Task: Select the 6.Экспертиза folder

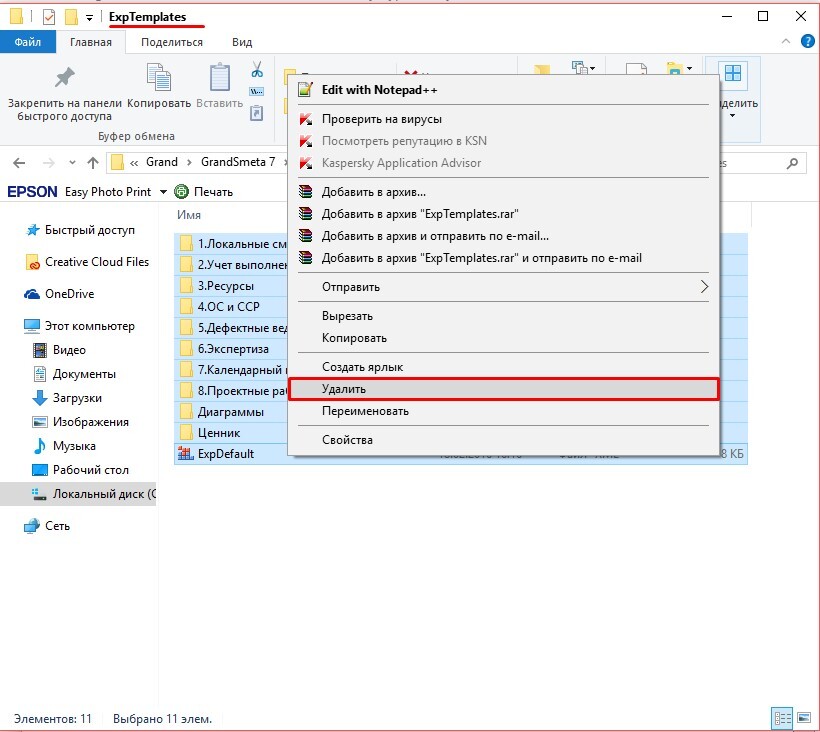Action: tap(231, 349)
